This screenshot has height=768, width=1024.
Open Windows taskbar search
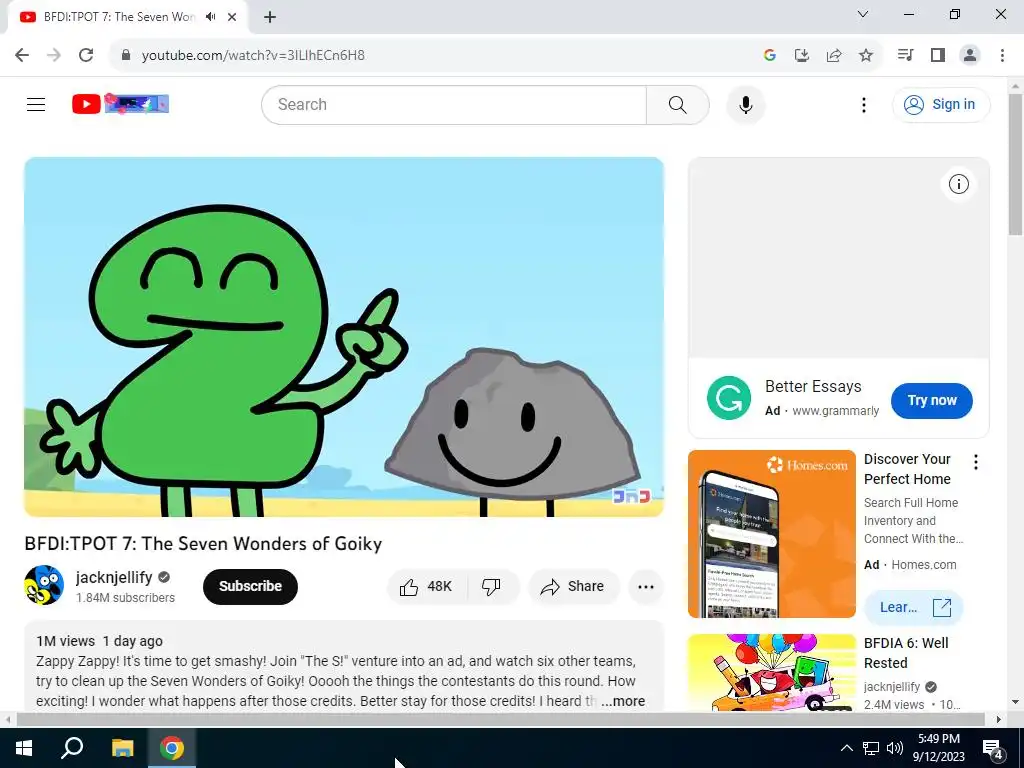72,748
